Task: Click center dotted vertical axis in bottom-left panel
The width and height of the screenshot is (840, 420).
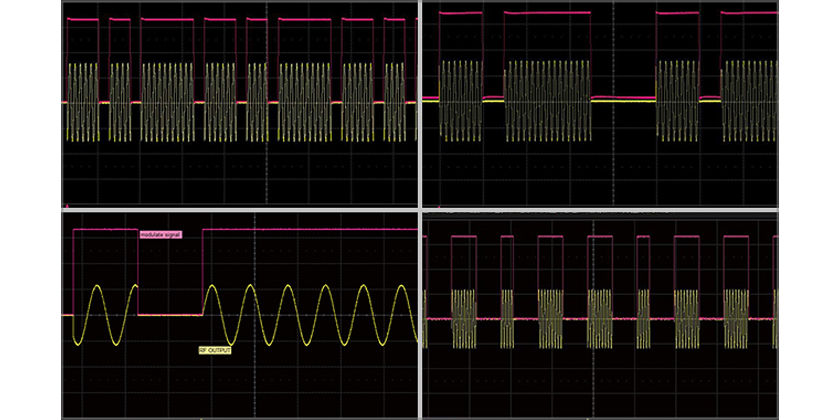Action: [x=255, y=380]
